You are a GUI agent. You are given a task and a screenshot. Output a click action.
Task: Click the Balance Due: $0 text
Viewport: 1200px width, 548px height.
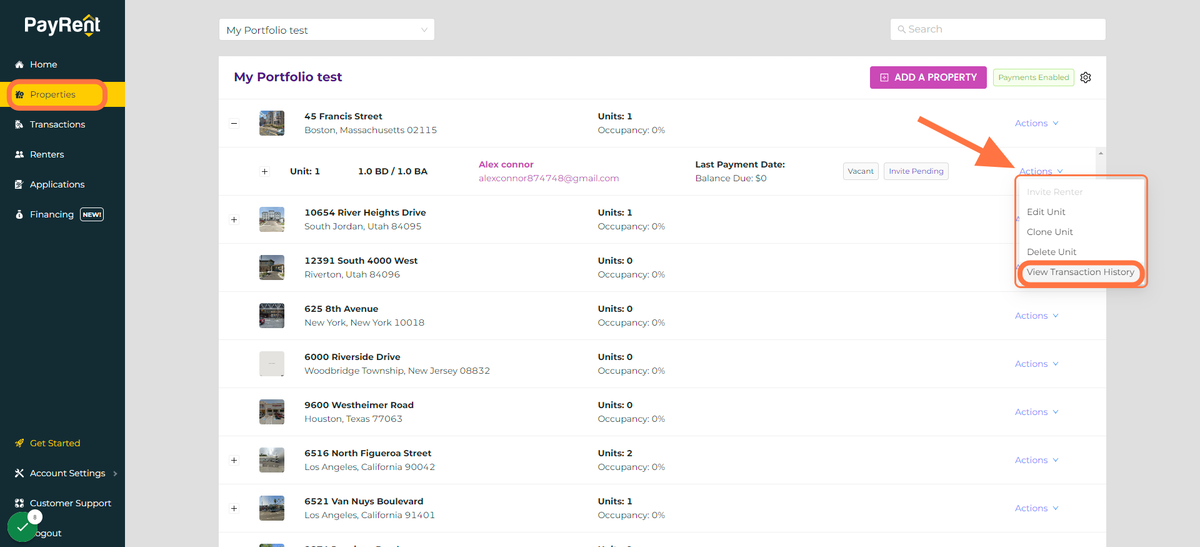pyautogui.click(x=731, y=178)
